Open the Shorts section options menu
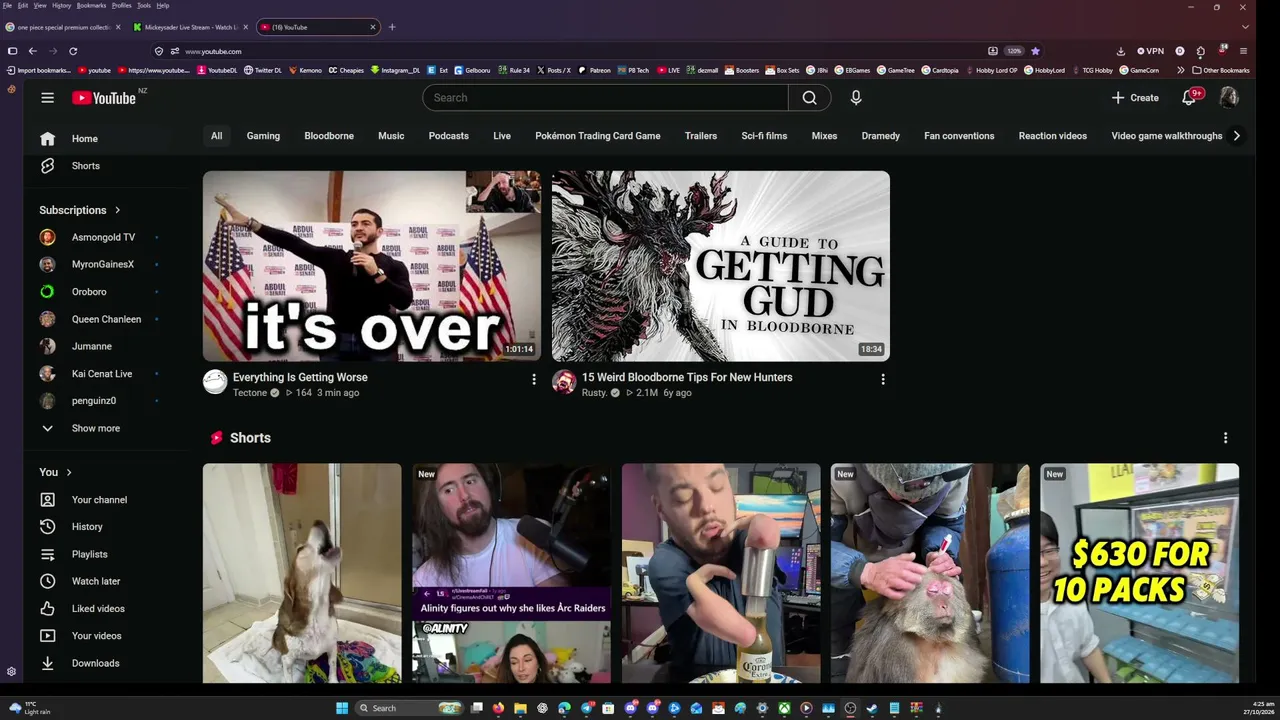 [x=1225, y=438]
